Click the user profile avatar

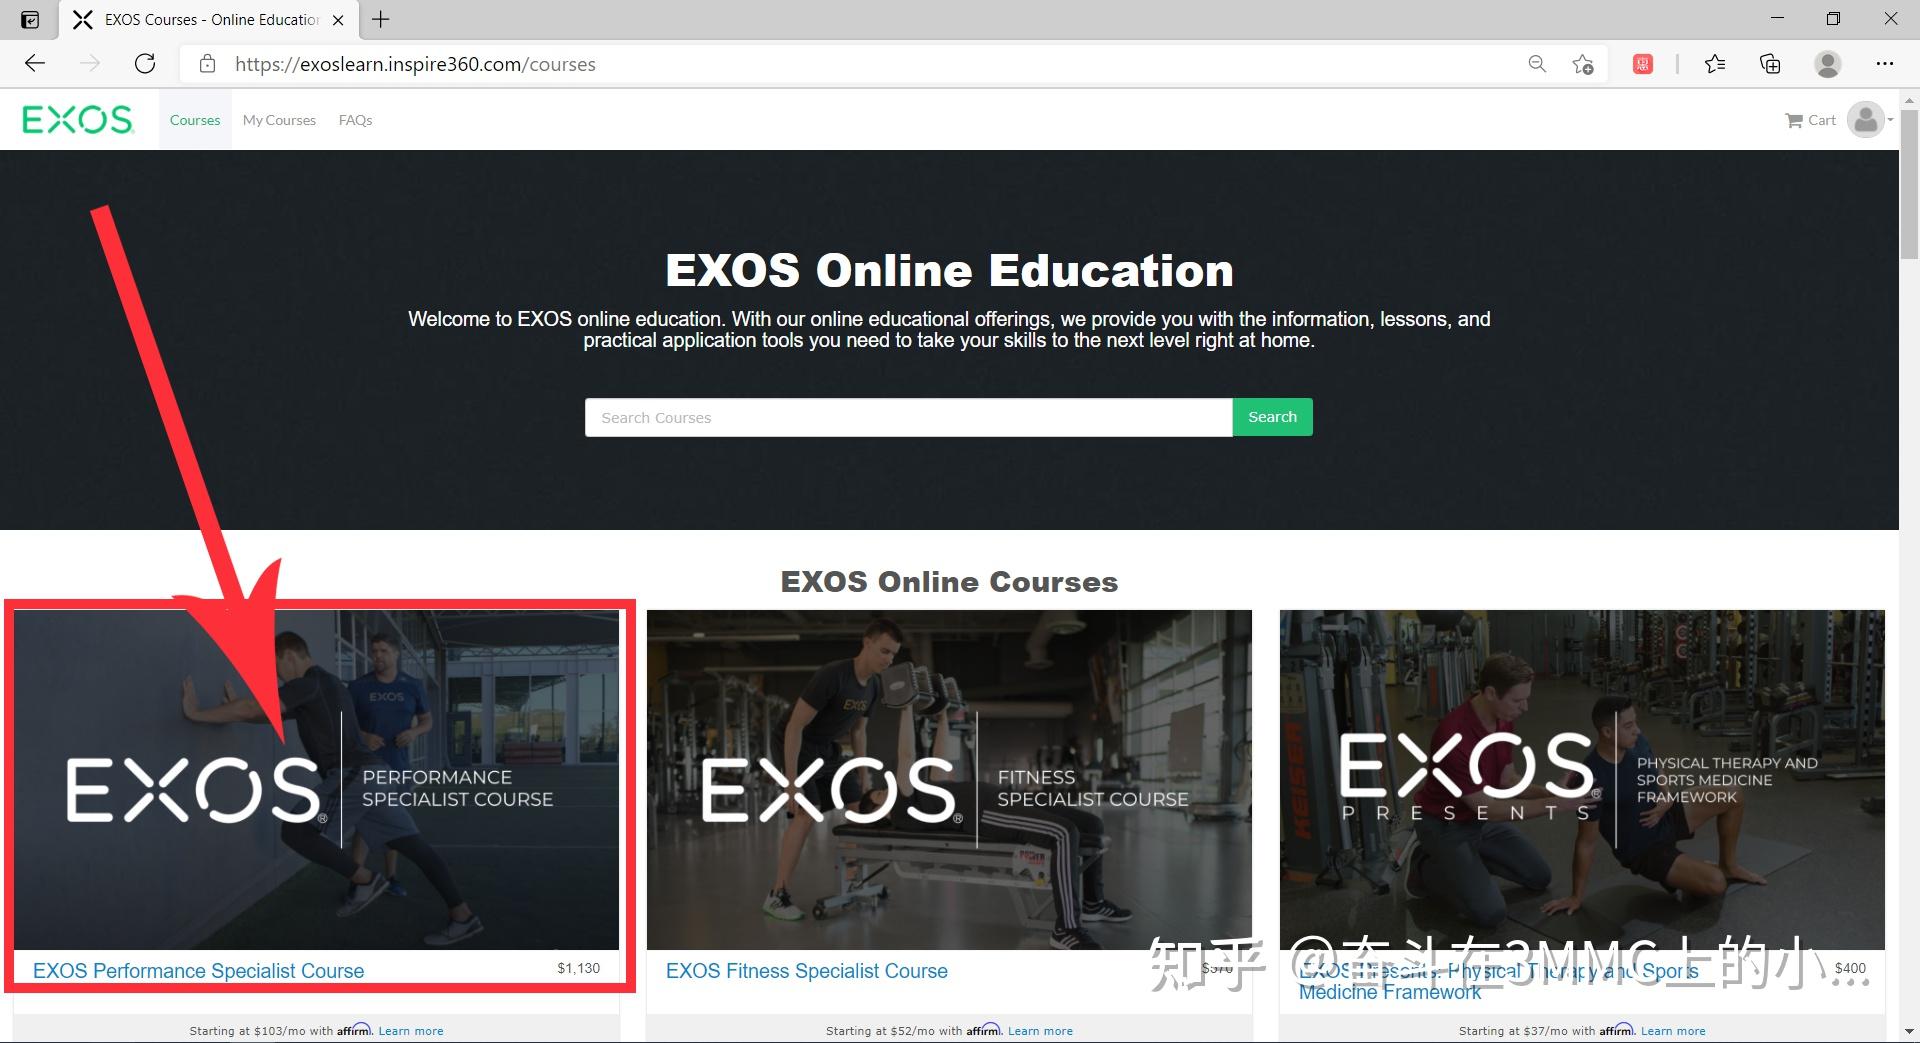(x=1866, y=119)
